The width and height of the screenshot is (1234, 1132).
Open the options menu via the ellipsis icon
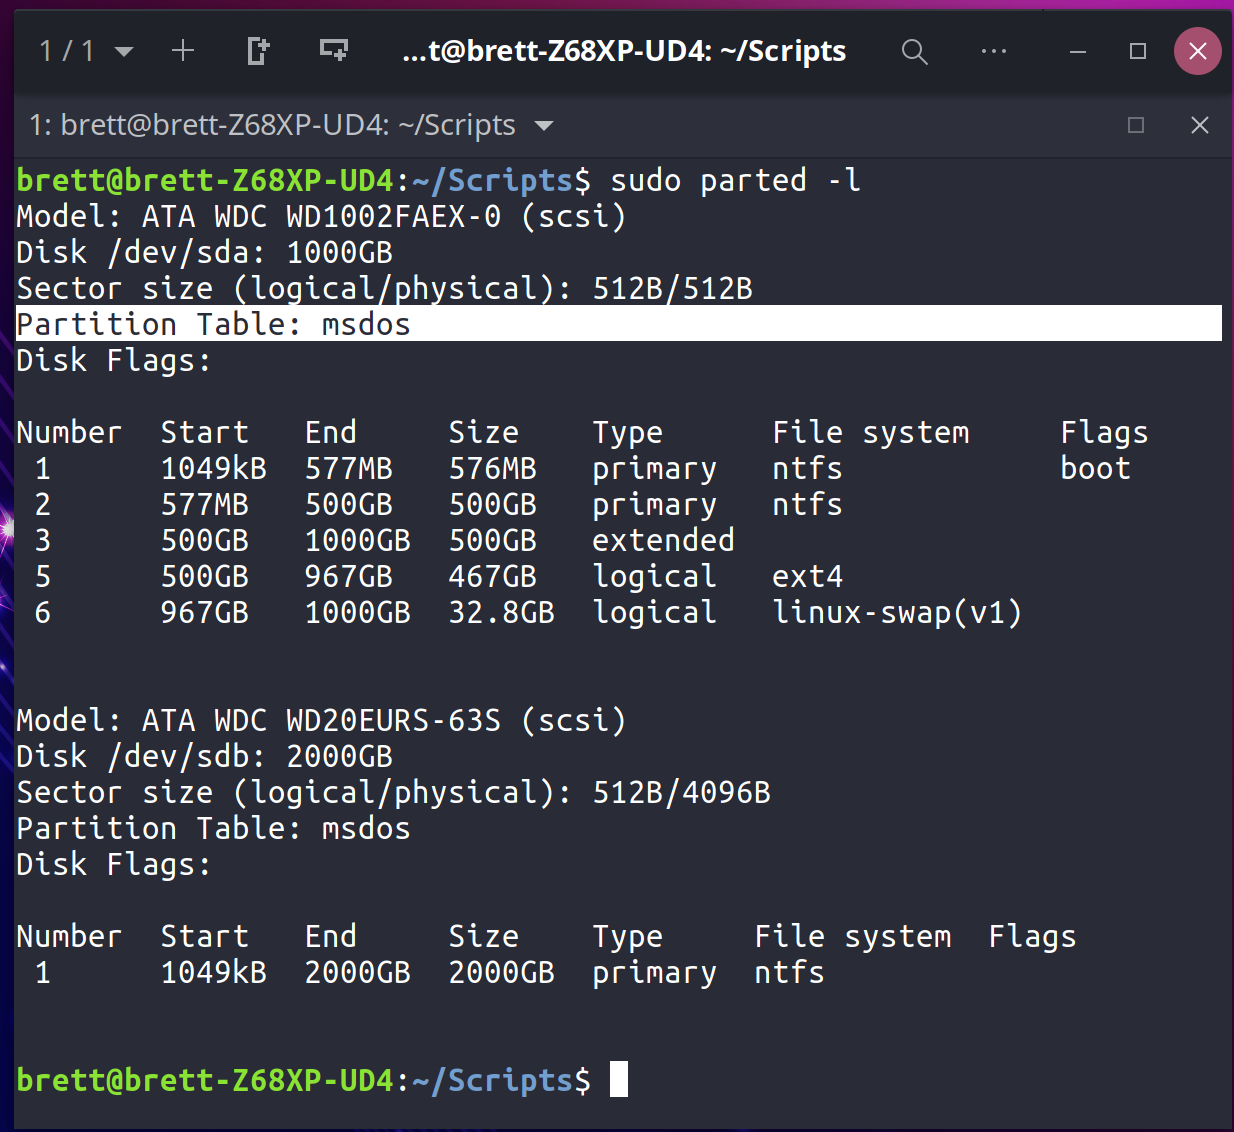994,51
